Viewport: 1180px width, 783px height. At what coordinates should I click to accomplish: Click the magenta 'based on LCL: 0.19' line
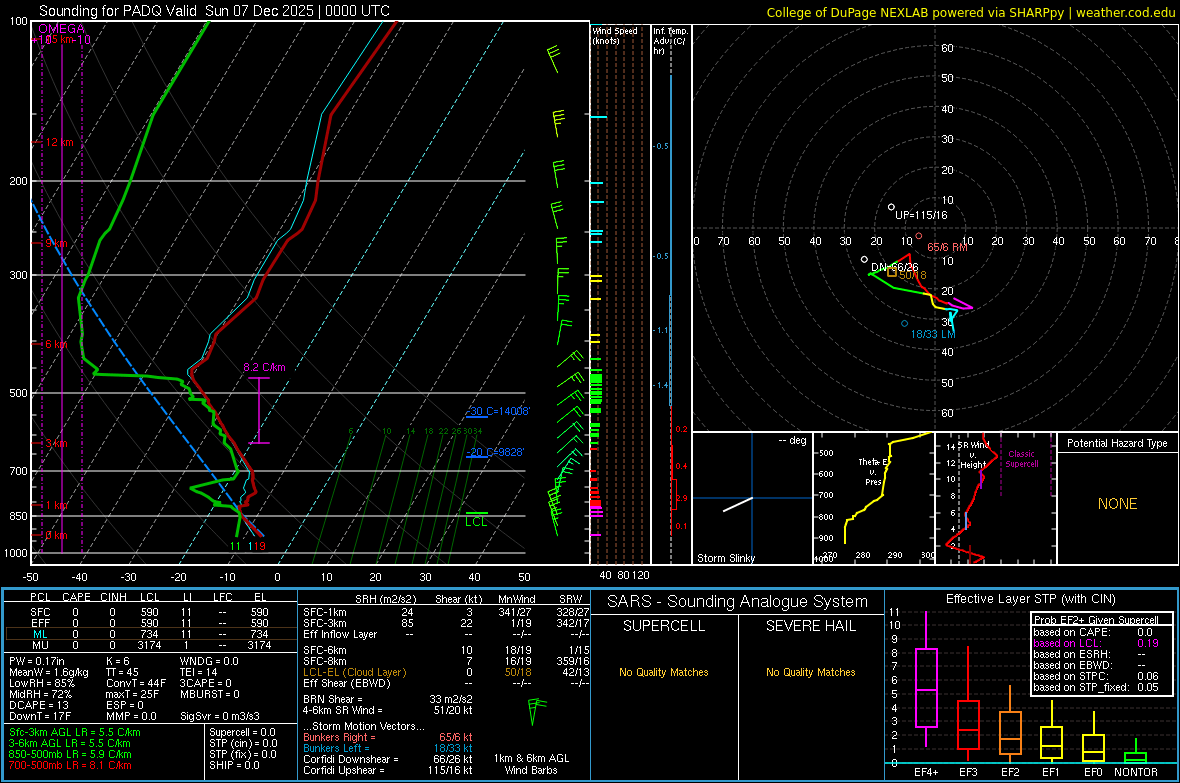[x=1096, y=643]
